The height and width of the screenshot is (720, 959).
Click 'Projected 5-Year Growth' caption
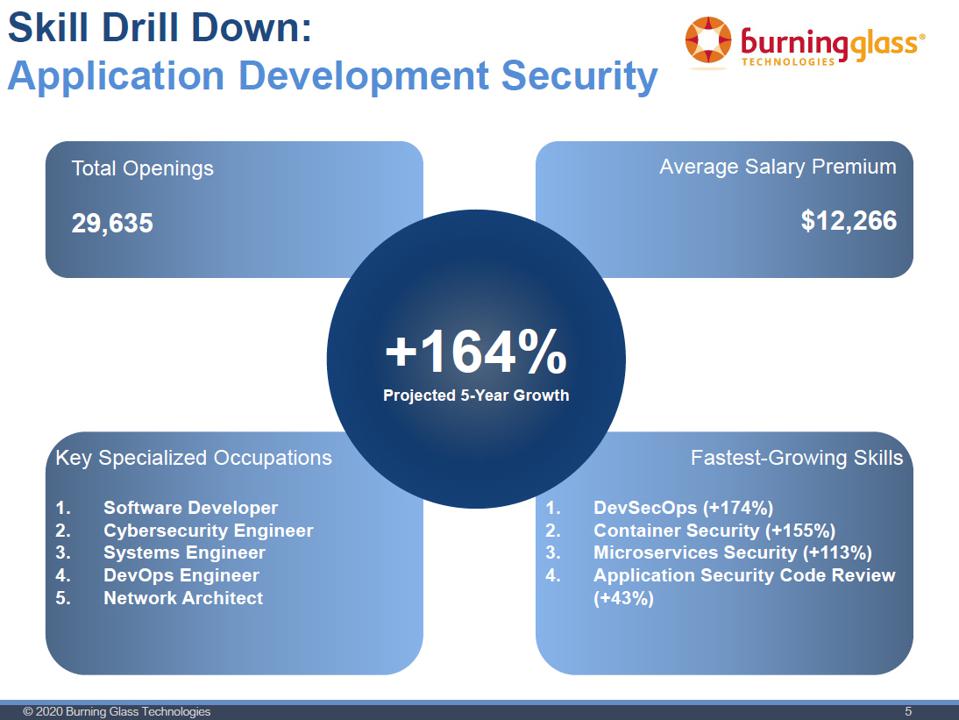476,395
